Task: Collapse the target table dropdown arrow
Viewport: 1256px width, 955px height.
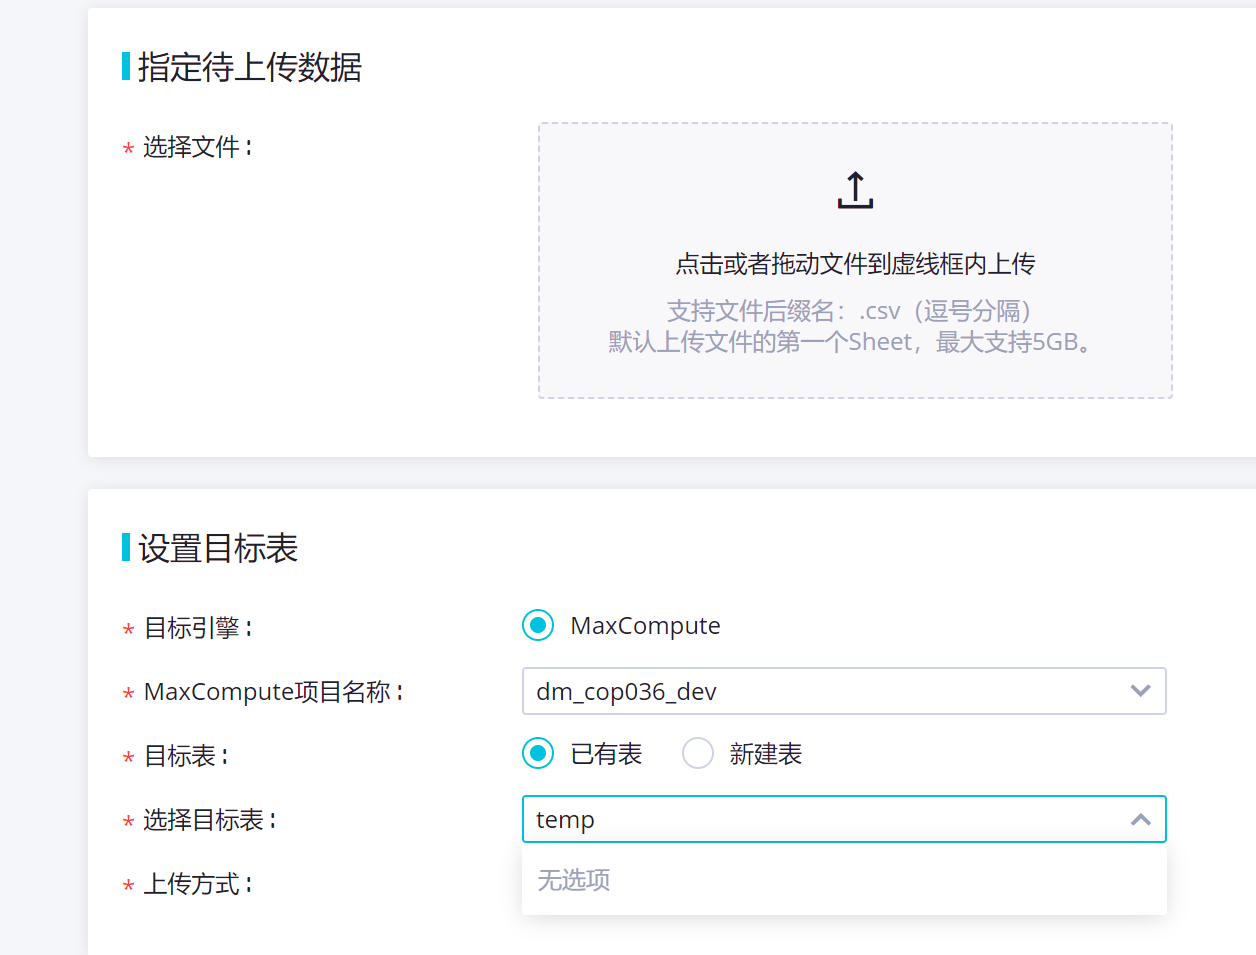Action: point(1140,819)
